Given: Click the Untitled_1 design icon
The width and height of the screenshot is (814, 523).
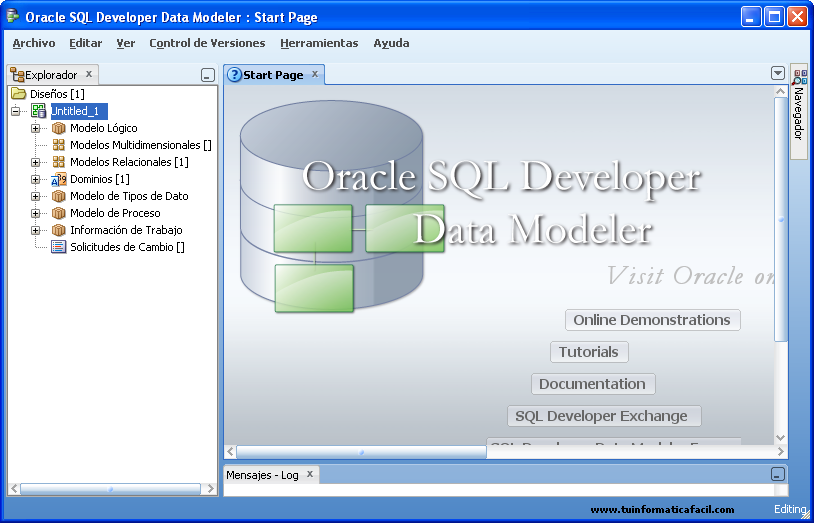Looking at the screenshot, I should pyautogui.click(x=38, y=111).
